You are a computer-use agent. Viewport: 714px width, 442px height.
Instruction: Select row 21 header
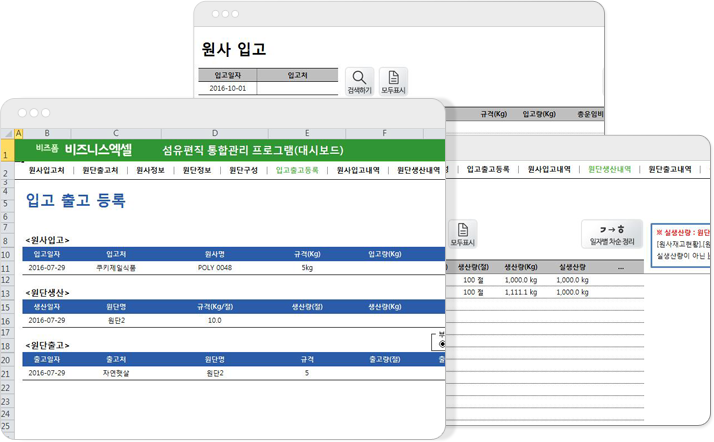7,374
